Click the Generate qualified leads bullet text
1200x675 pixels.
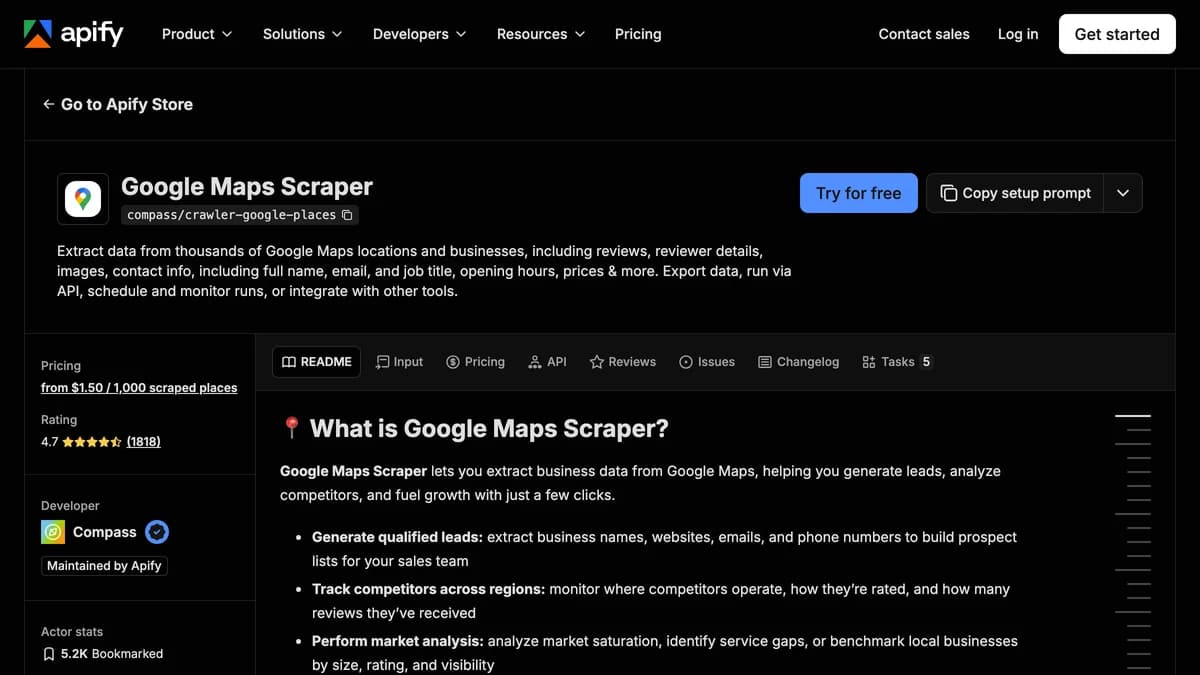tap(664, 549)
